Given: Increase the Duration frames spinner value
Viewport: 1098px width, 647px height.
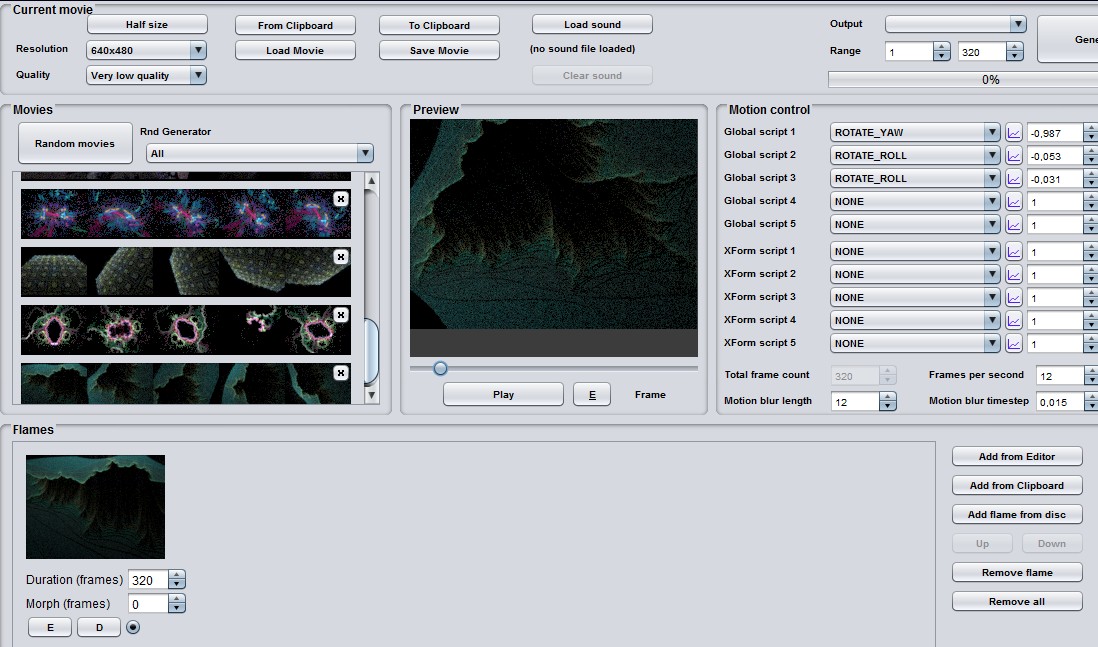Looking at the screenshot, I should [177, 575].
